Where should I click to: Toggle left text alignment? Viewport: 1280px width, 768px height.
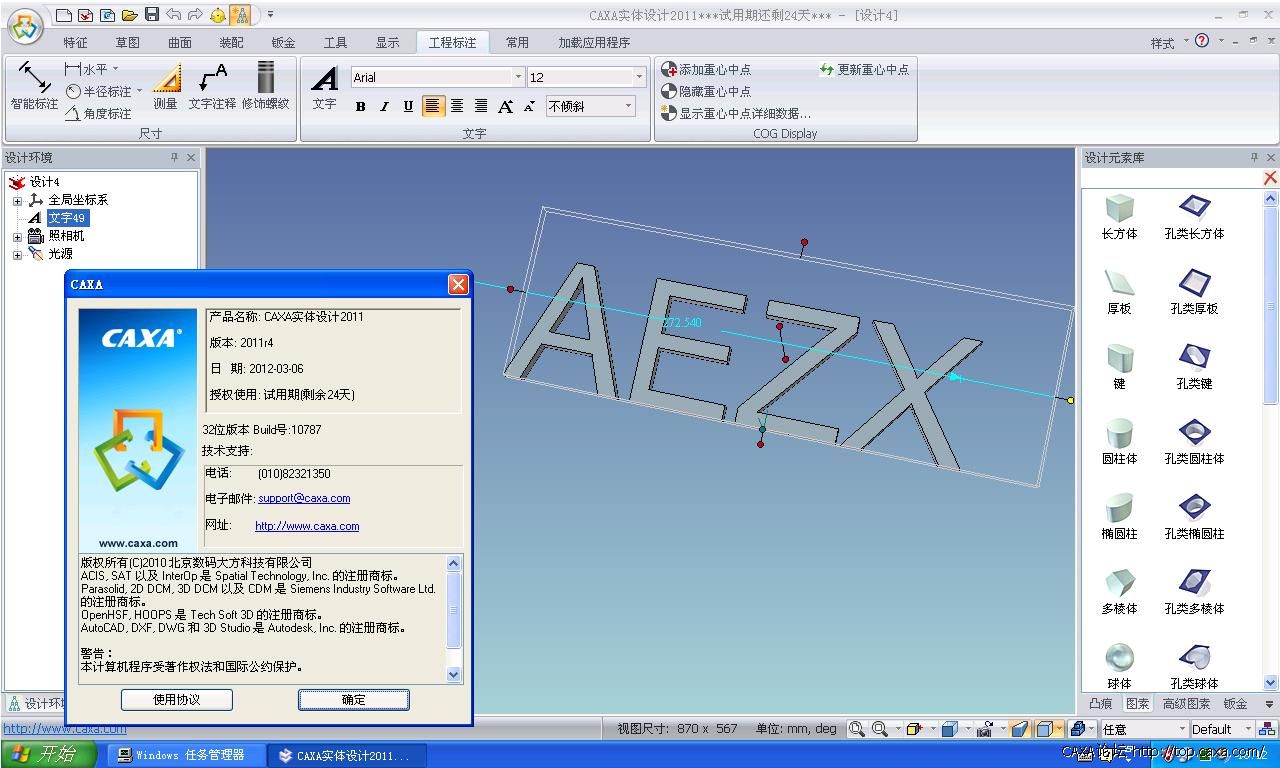(433, 106)
